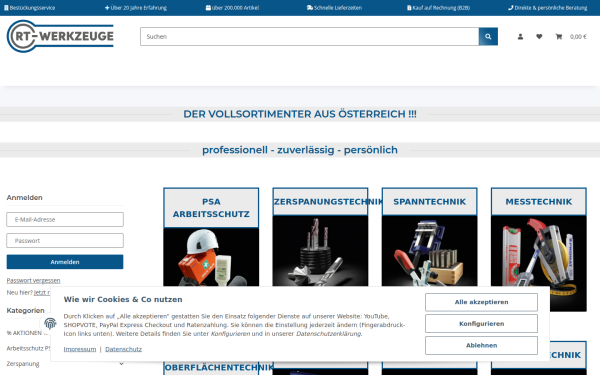Click the search magnifier button
The width and height of the screenshot is (600, 375).
point(488,37)
